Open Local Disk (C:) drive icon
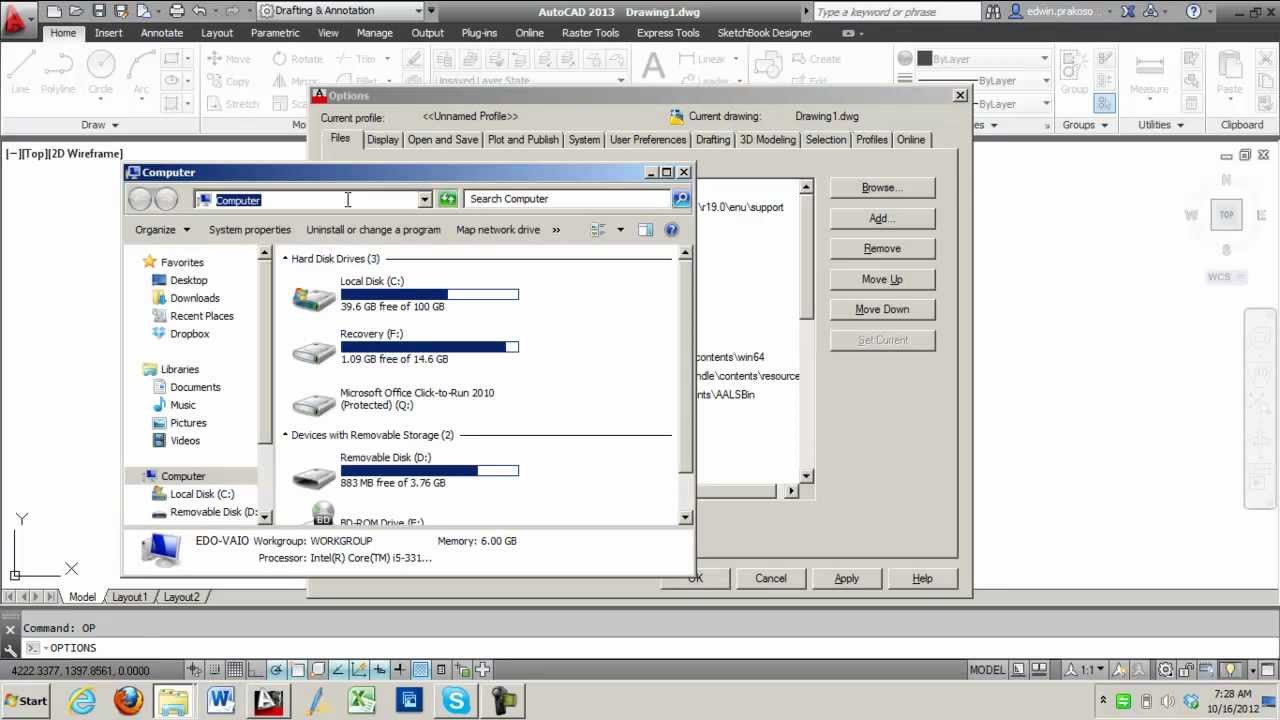The width and height of the screenshot is (1280, 720). [313, 297]
